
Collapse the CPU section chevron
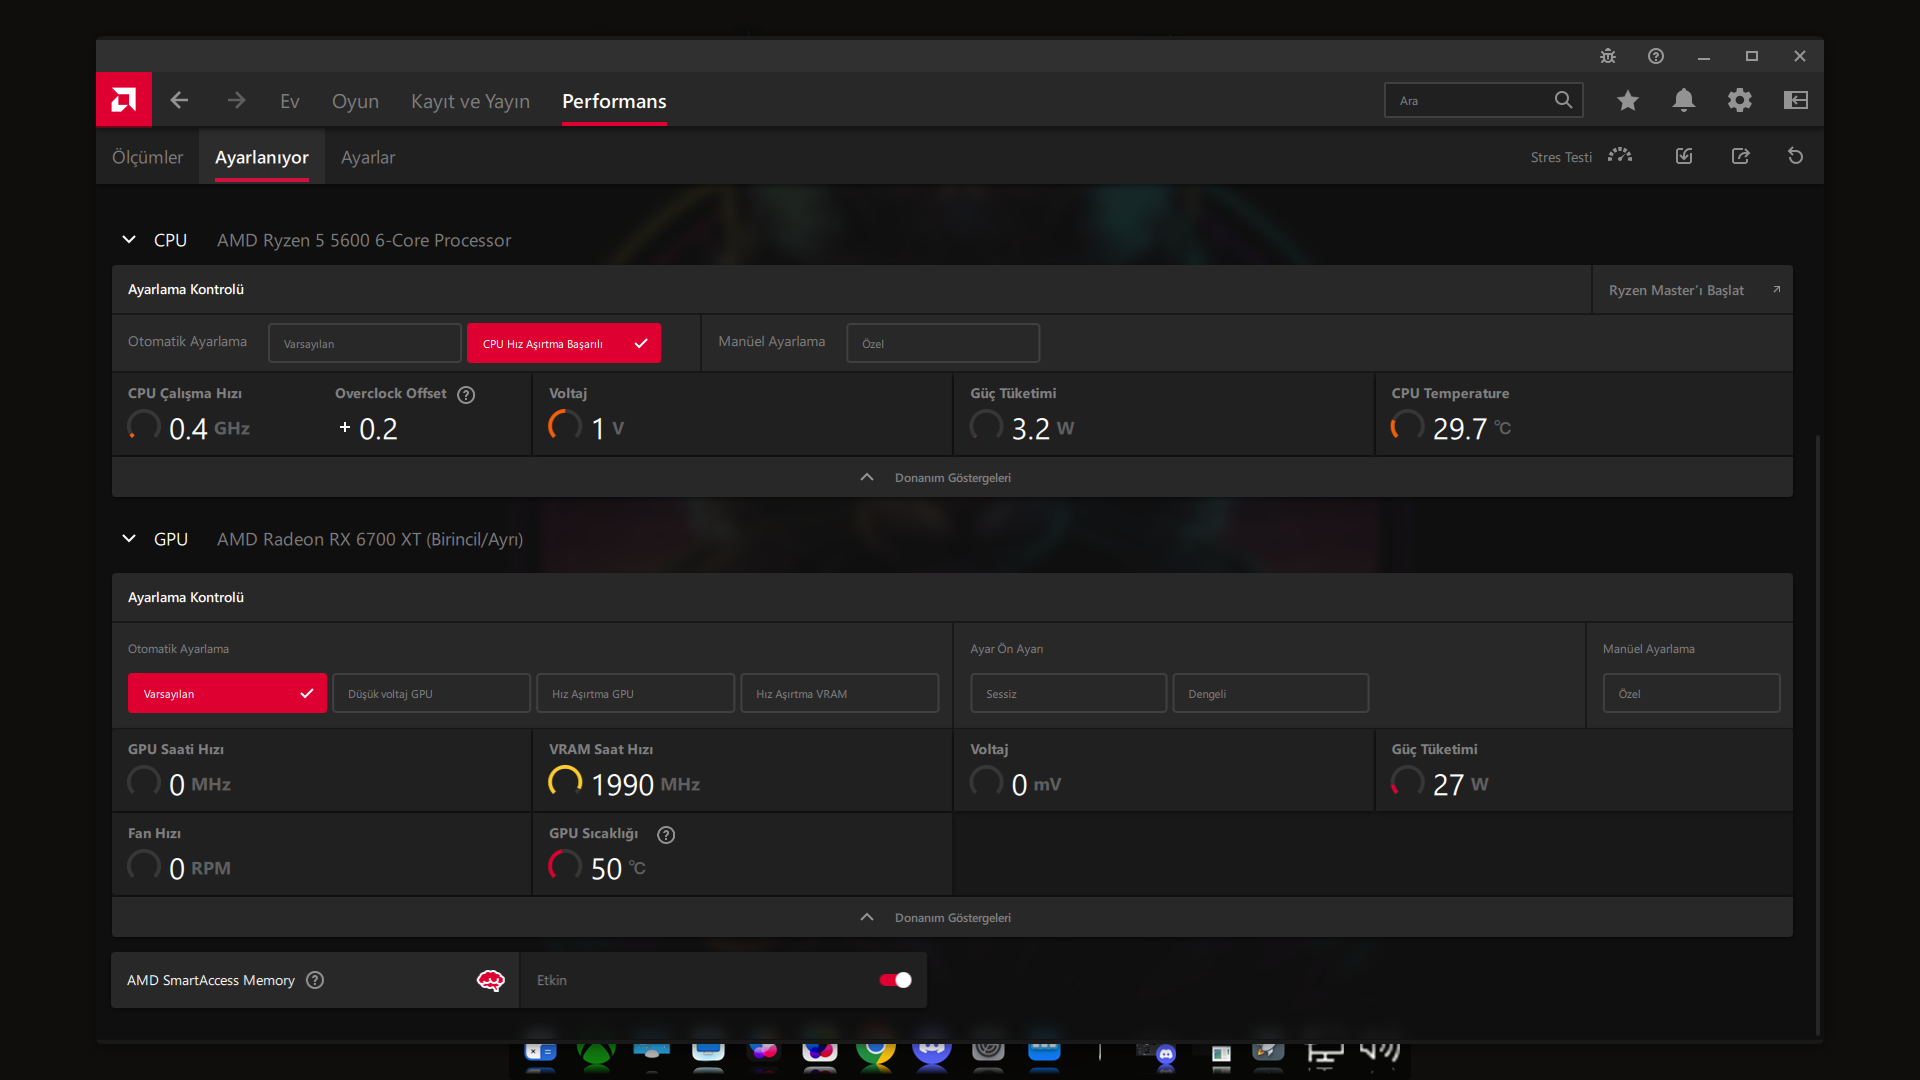(129, 240)
